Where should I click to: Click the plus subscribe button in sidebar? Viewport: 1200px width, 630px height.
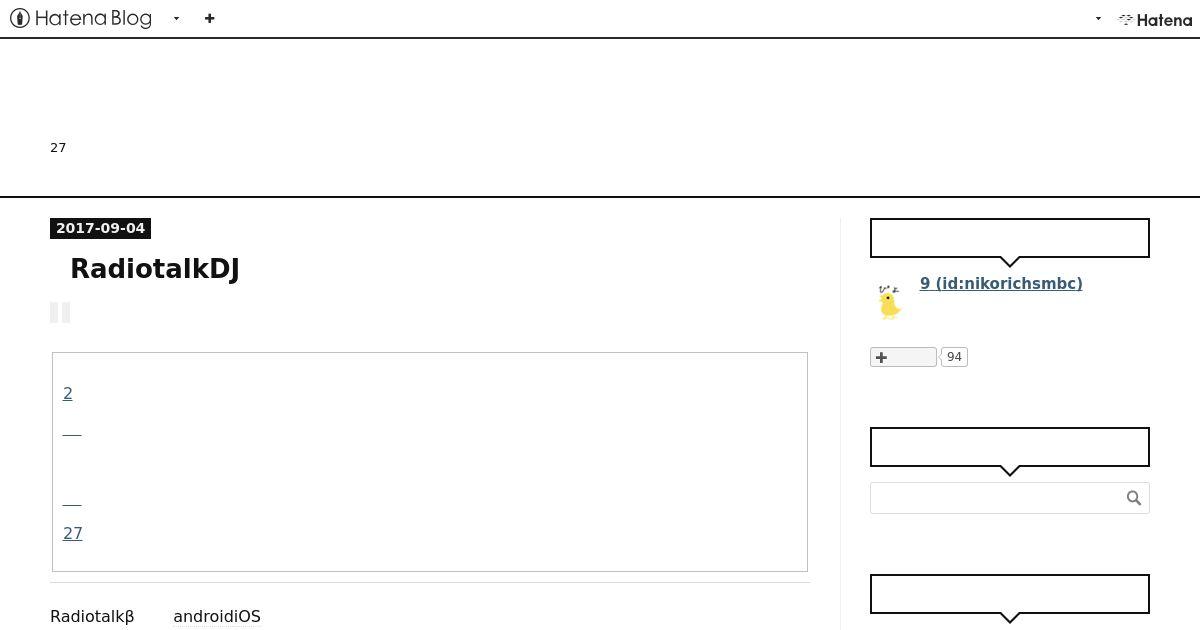click(x=903, y=357)
